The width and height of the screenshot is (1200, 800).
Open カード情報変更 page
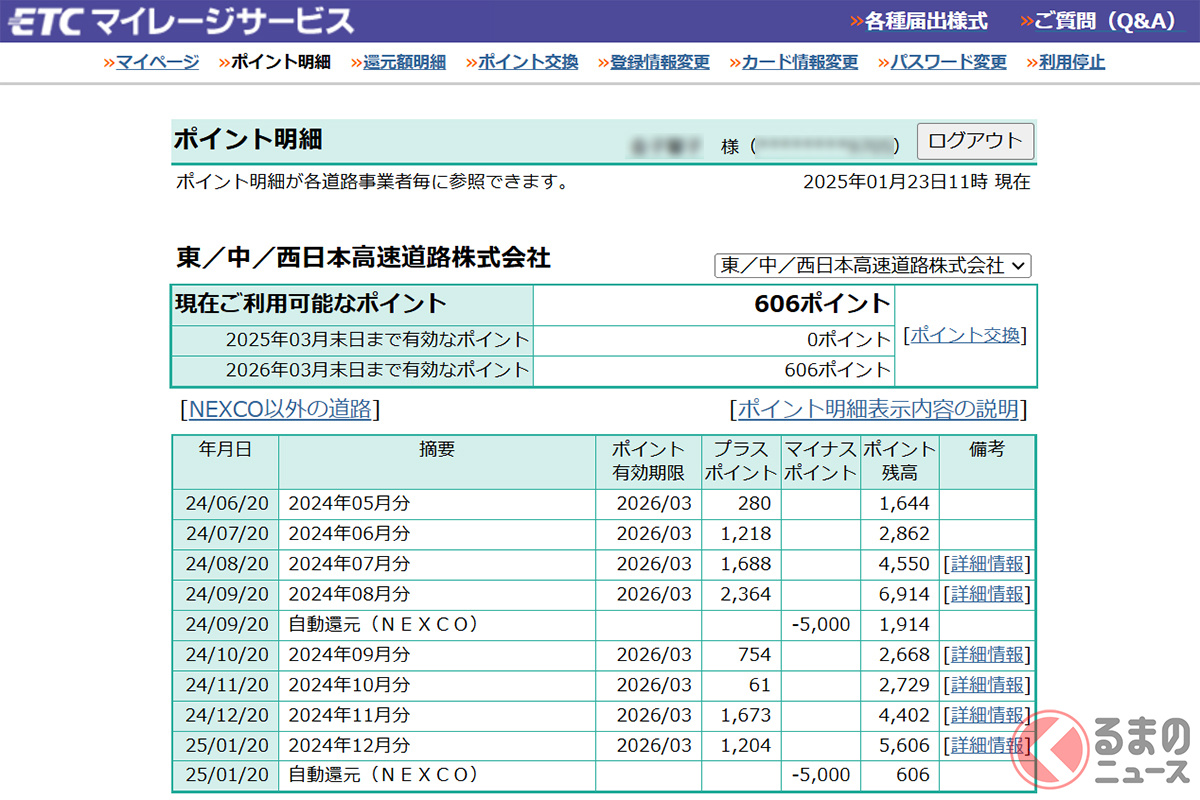(x=799, y=62)
